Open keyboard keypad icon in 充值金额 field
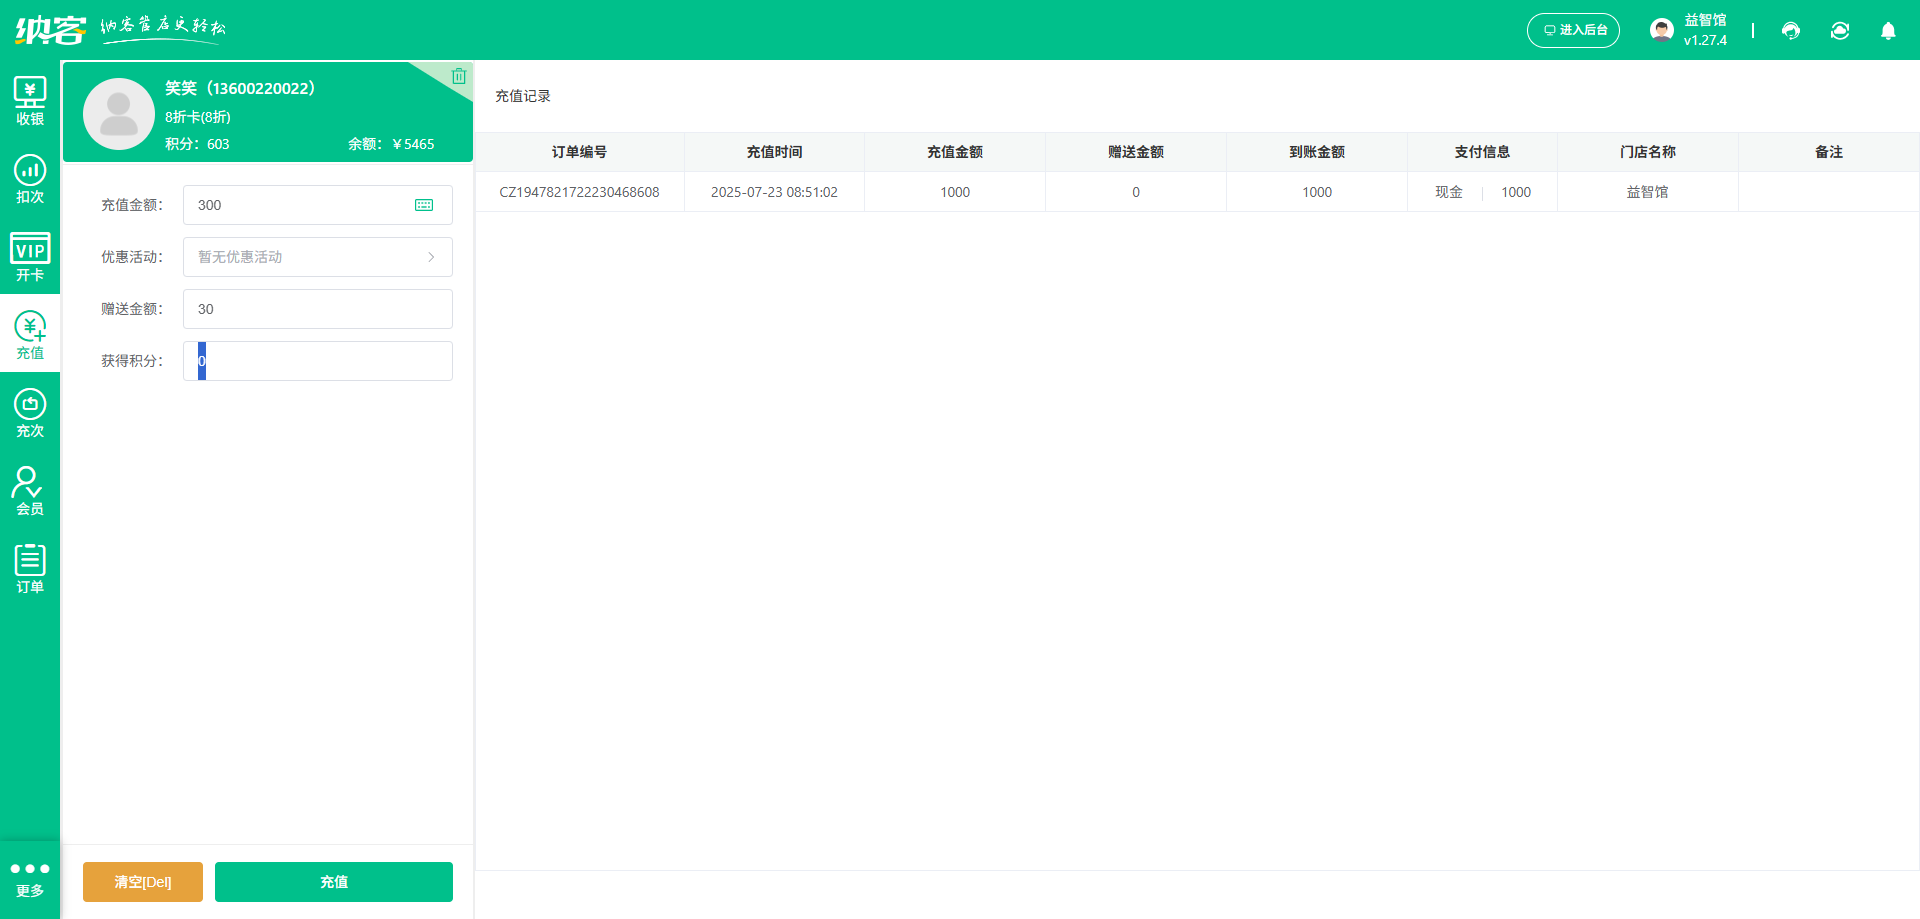Image resolution: width=1920 pixels, height=919 pixels. (x=424, y=205)
